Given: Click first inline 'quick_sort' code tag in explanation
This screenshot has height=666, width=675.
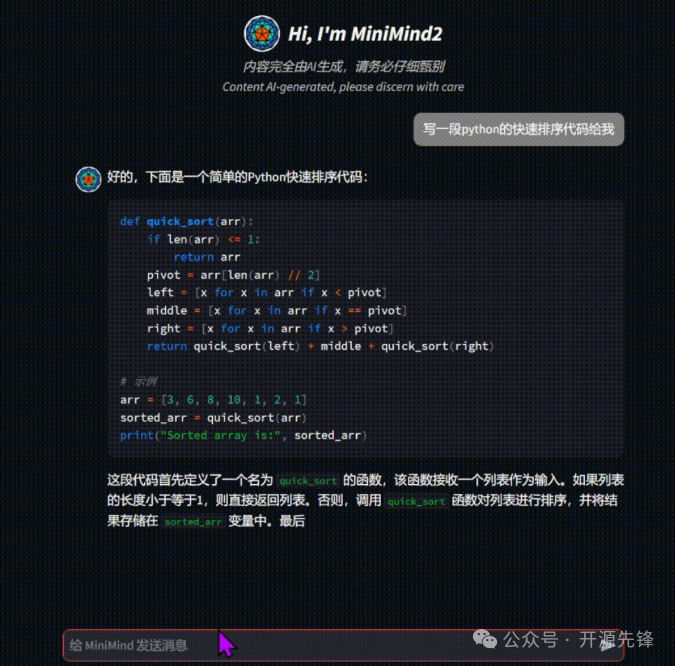Looking at the screenshot, I should (x=308, y=480).
